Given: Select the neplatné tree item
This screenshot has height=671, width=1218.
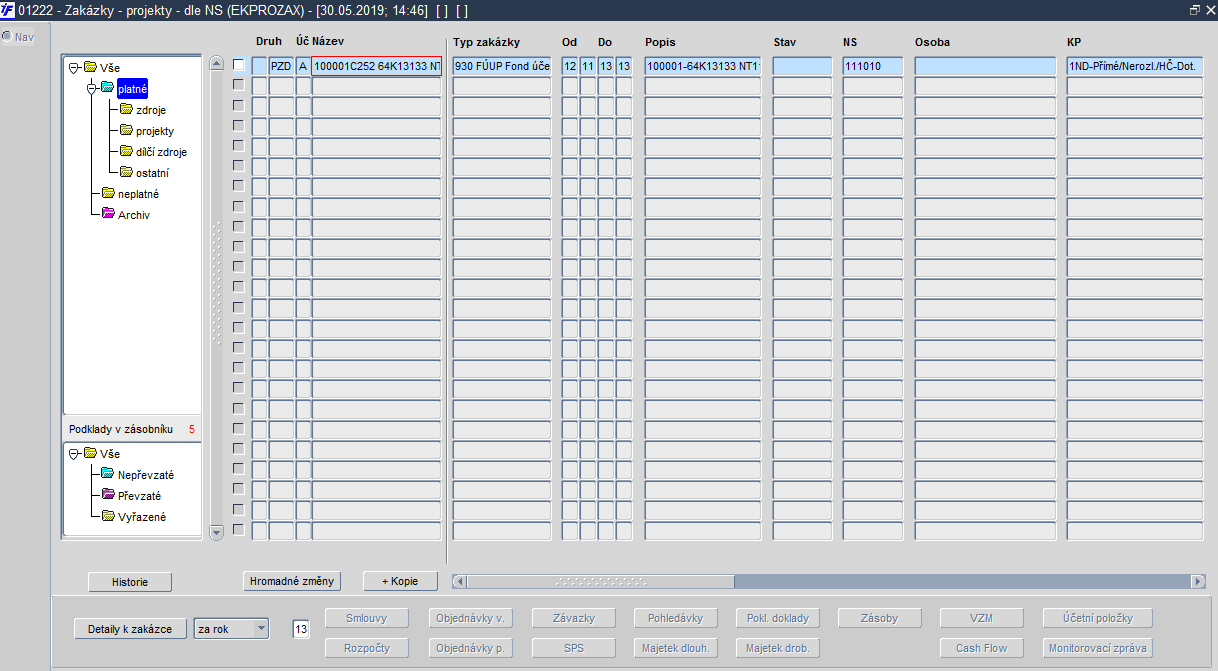Looking at the screenshot, I should coord(138,194).
